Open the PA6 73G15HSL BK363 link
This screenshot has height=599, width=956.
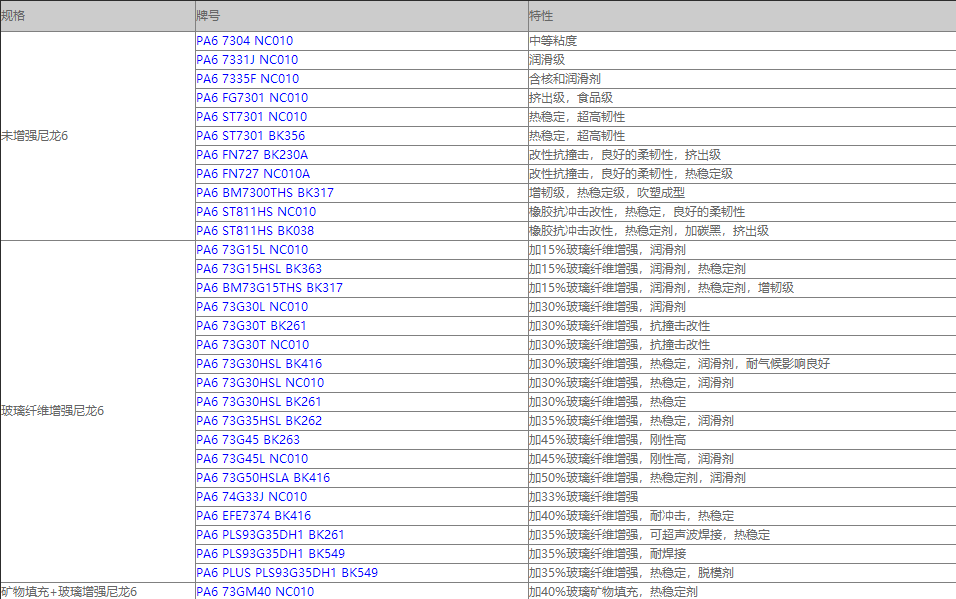point(259,268)
